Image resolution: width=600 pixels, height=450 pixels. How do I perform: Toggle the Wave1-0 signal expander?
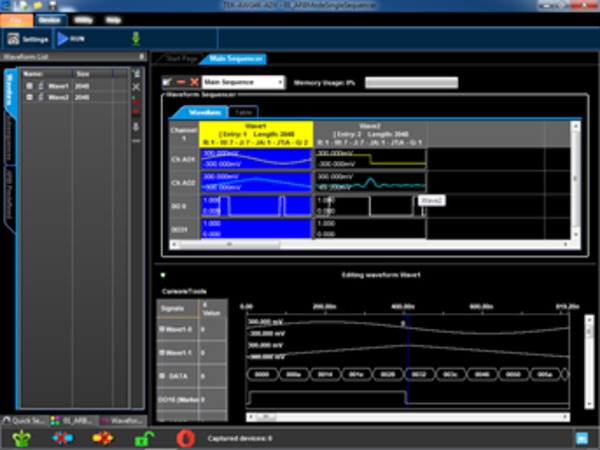[162, 328]
